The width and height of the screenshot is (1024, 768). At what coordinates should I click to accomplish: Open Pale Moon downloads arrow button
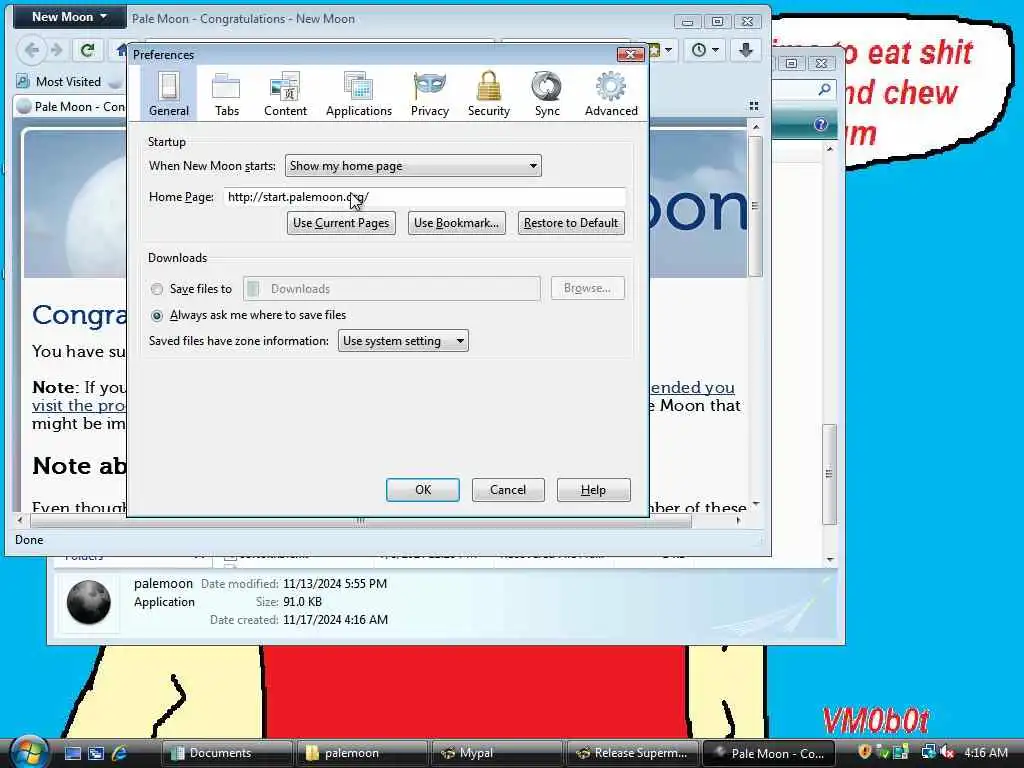coord(745,50)
